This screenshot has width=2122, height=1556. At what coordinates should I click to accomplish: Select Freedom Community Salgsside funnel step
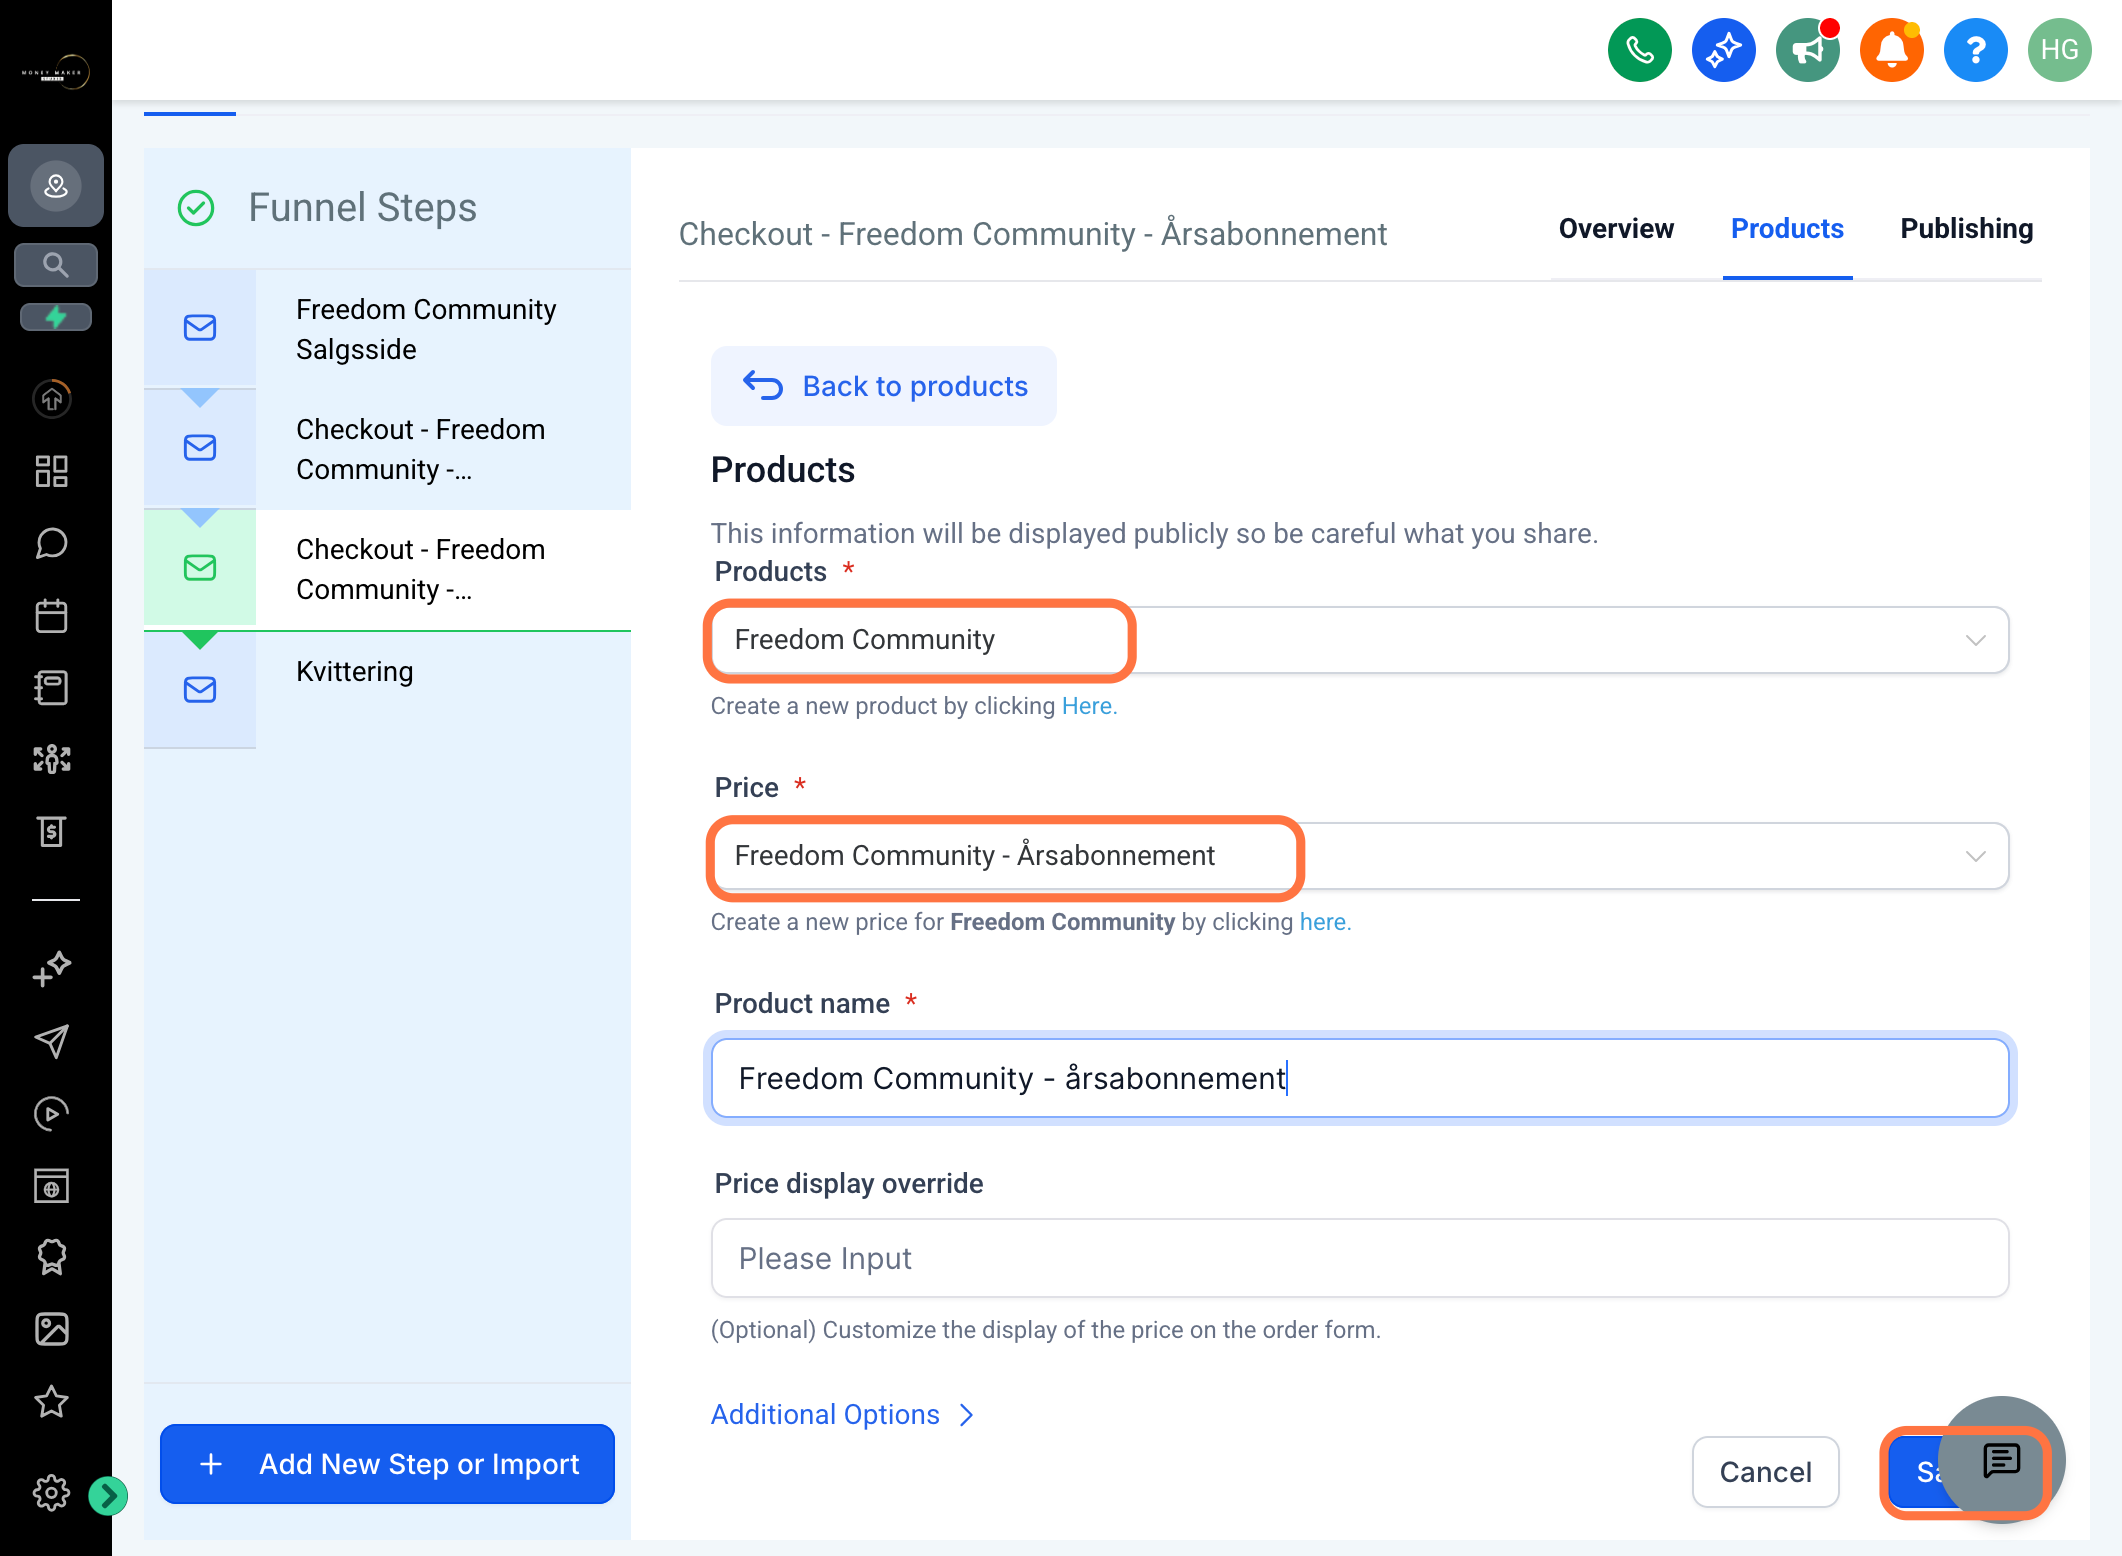click(x=388, y=329)
